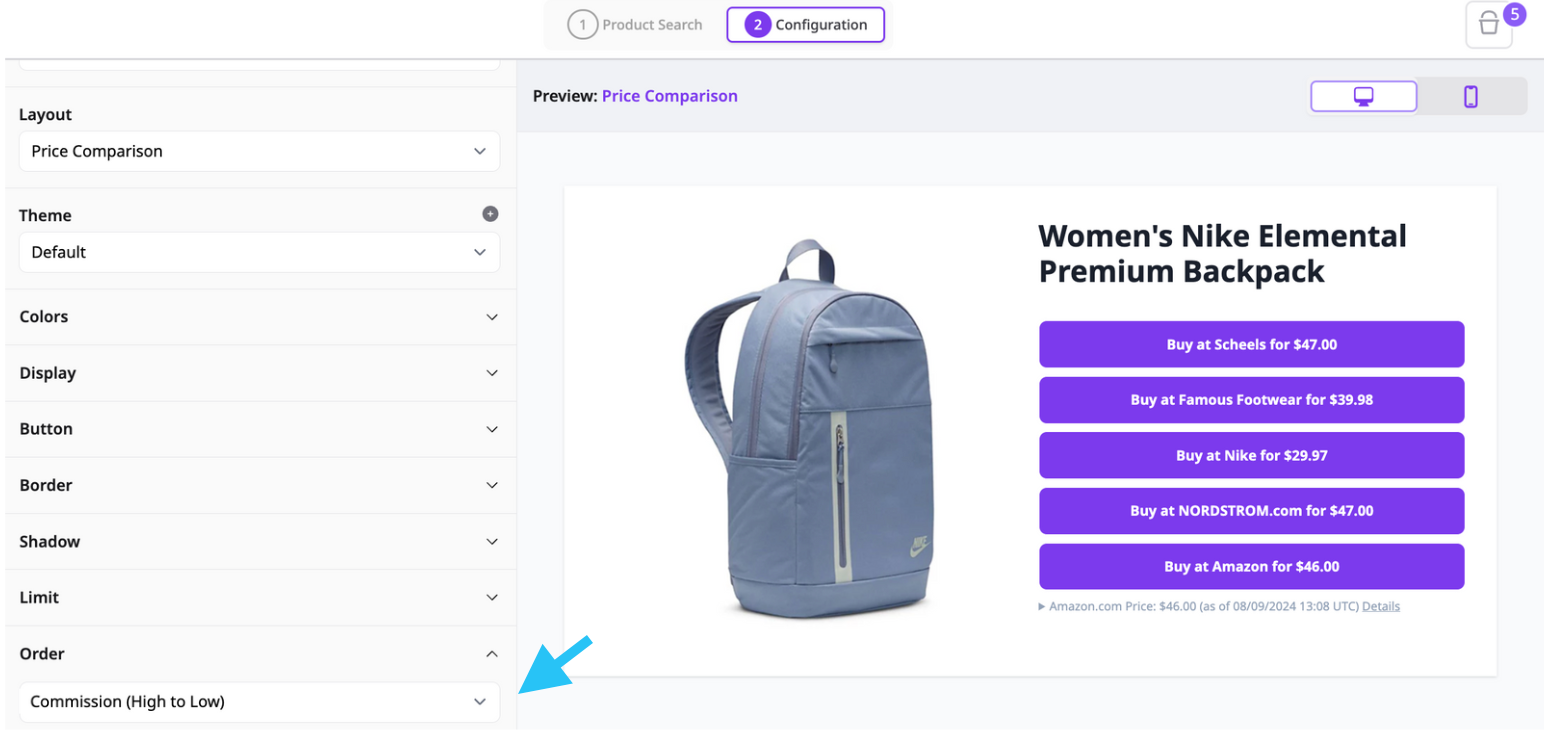Expand the Button section
1544x734 pixels.
click(259, 429)
